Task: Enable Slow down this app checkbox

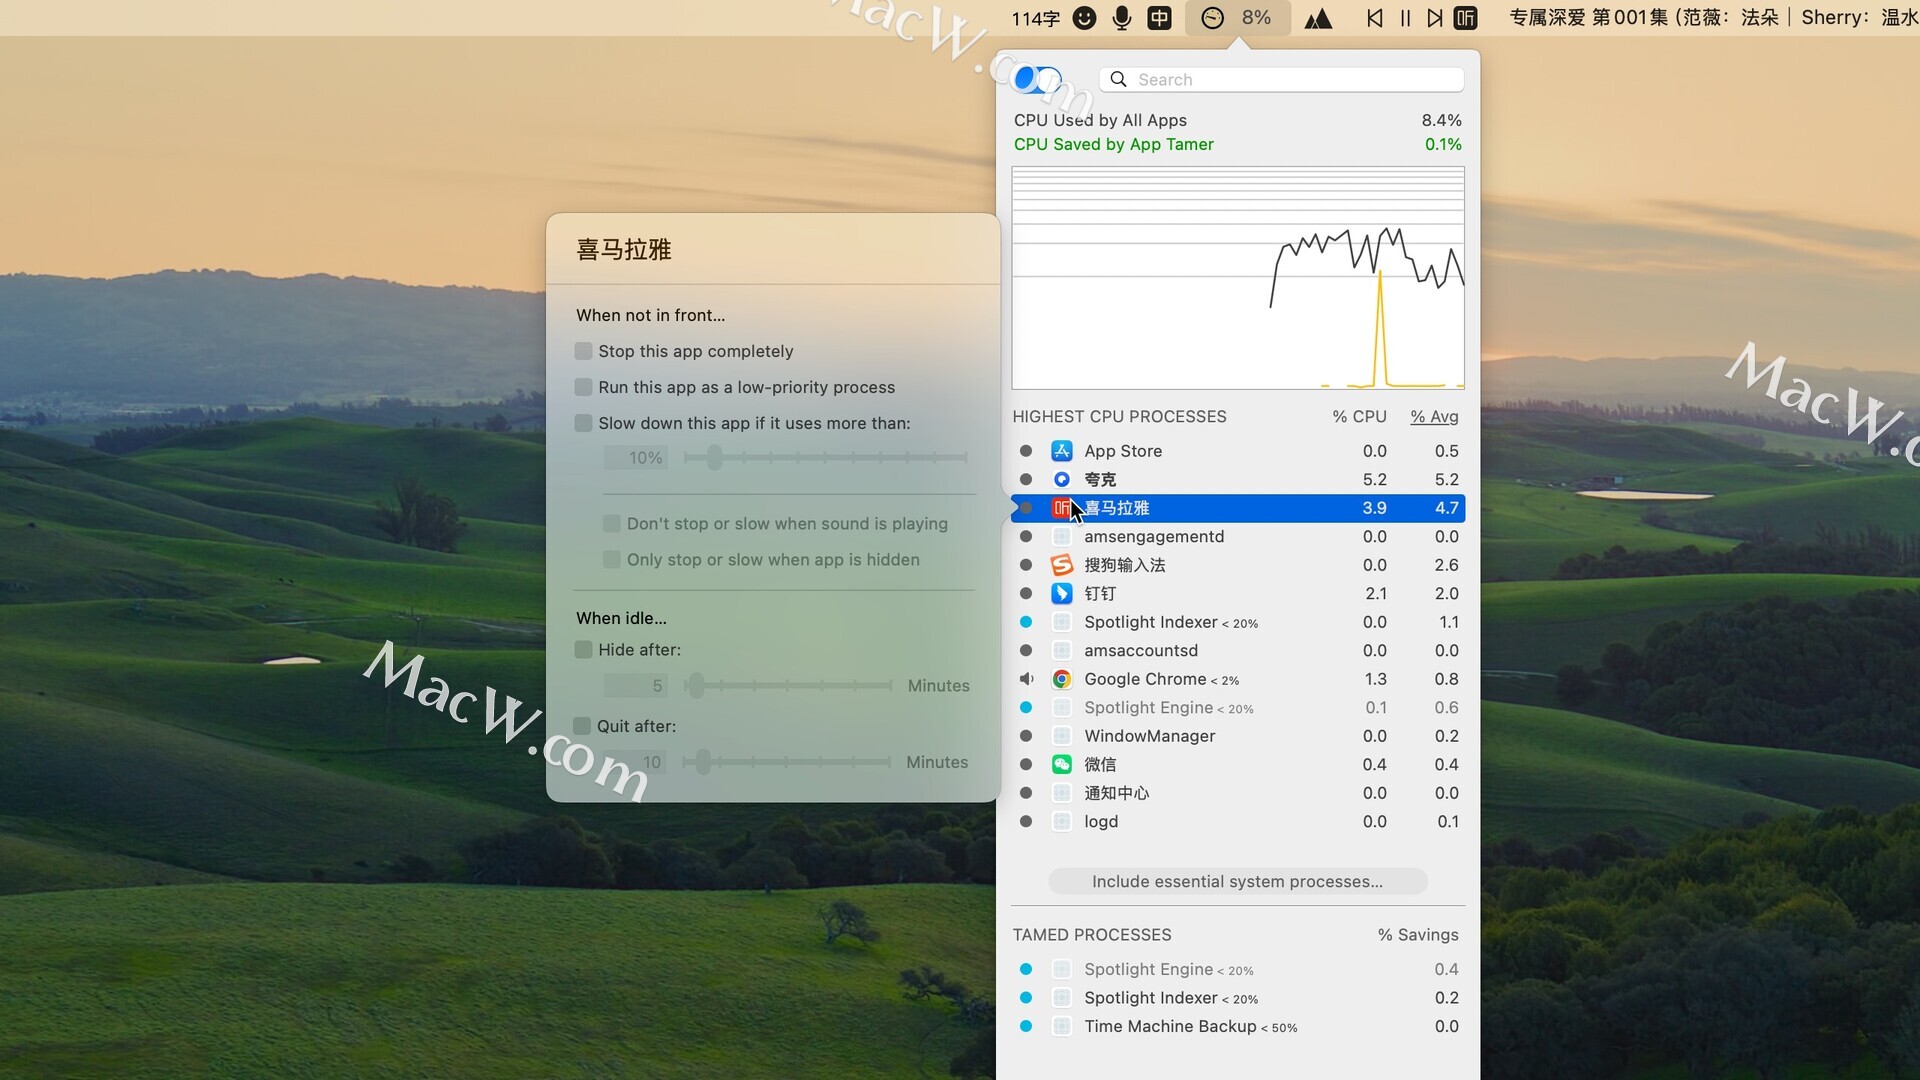Action: (x=584, y=423)
